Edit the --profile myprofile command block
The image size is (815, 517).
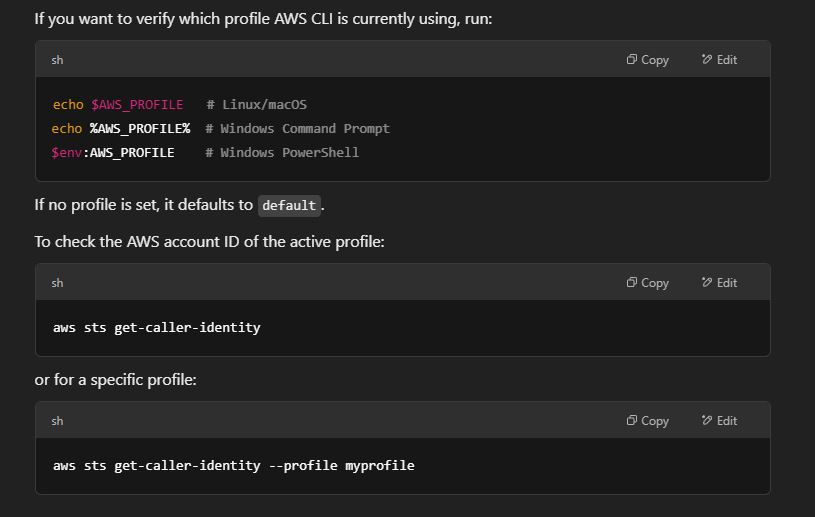719,421
